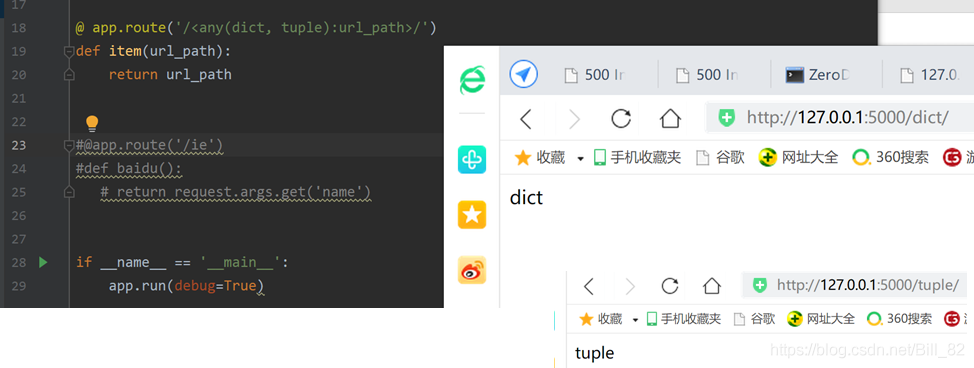Viewport: 974px width, 368px height.
Task: Click 'return url_path' code at line 20
Action: (x=170, y=75)
